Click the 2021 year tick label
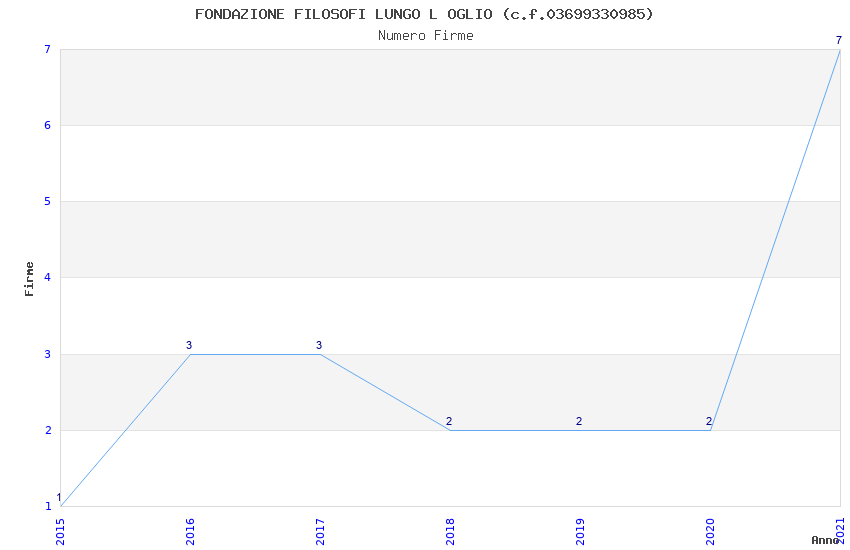Image resolution: width=850 pixels, height=550 pixels. [x=841, y=532]
